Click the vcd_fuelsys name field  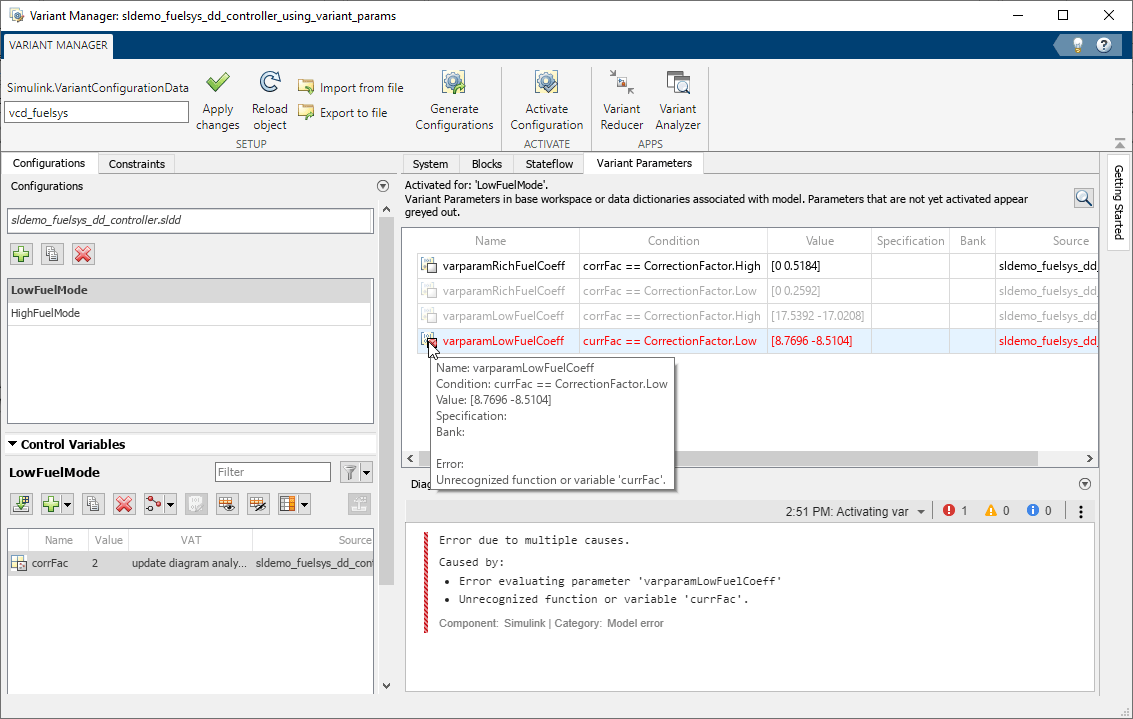click(x=96, y=113)
